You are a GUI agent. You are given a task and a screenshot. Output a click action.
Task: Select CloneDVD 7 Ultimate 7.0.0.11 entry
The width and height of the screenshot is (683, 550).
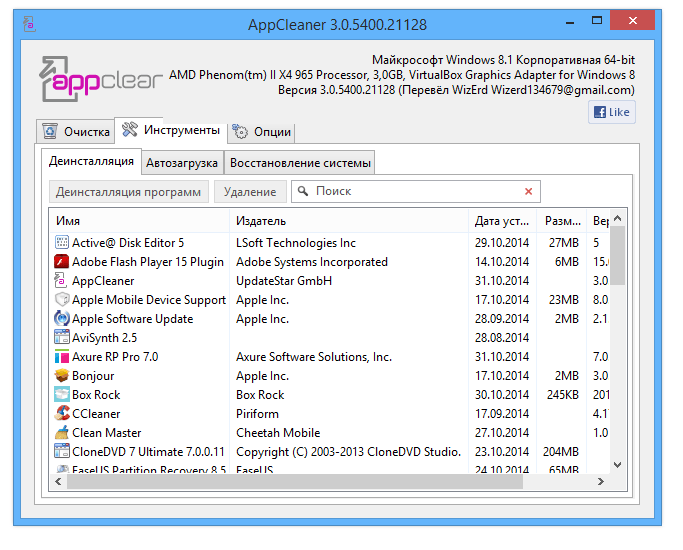(x=148, y=452)
